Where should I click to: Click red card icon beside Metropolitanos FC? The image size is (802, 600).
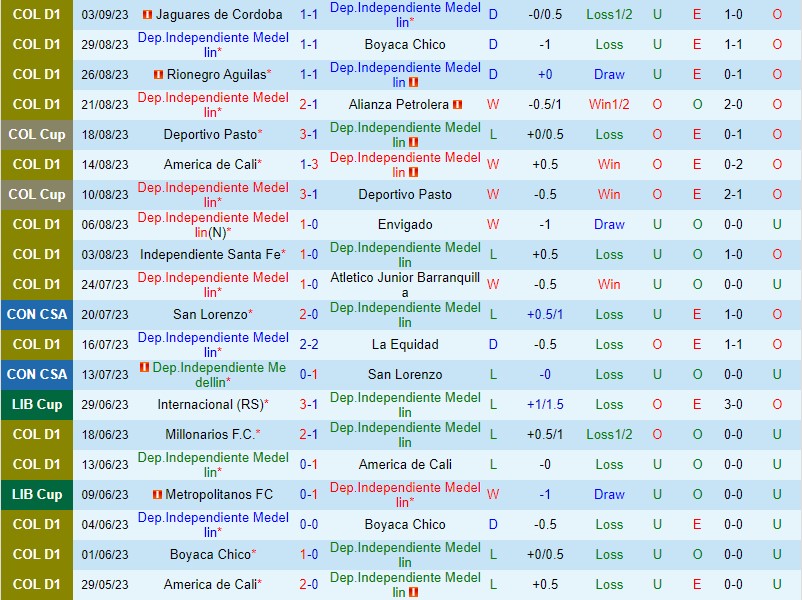[x=158, y=495]
